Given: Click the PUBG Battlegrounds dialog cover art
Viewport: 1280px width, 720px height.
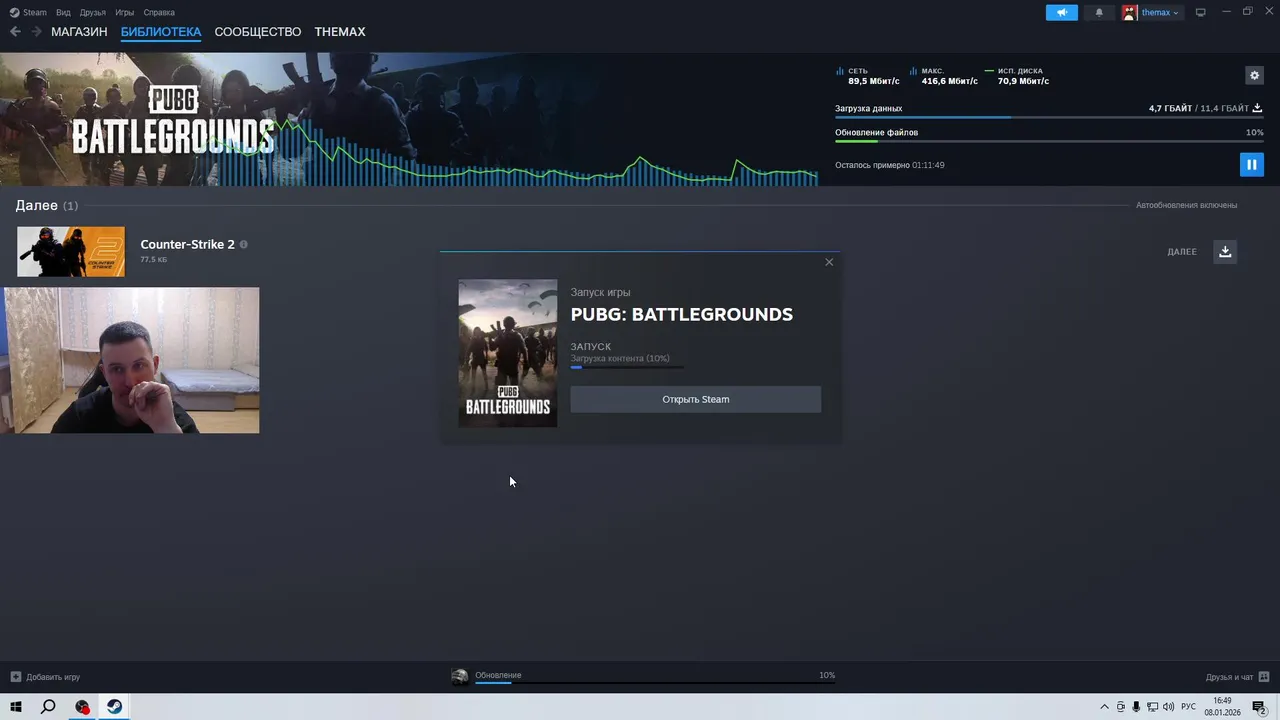Looking at the screenshot, I should tap(508, 353).
